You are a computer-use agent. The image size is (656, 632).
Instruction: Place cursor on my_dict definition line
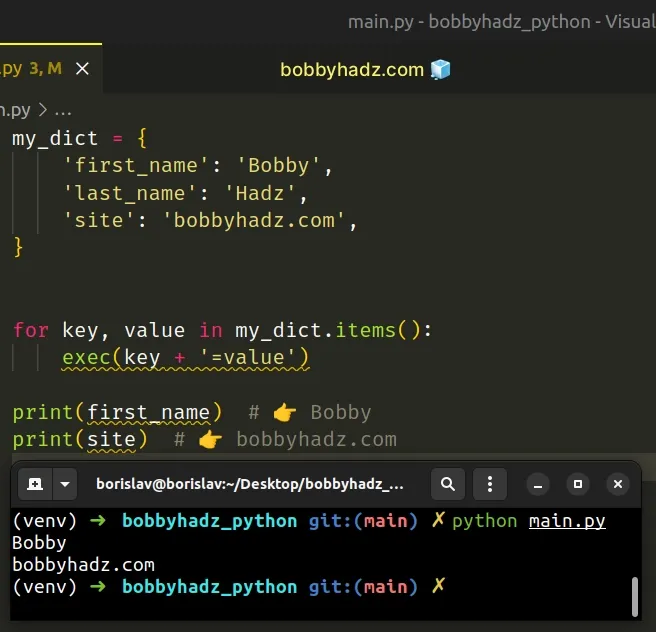[79, 138]
